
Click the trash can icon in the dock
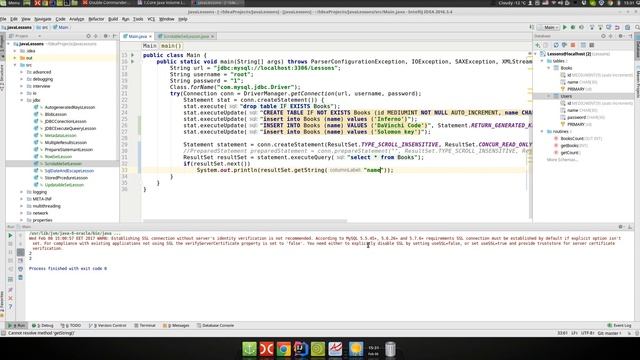coord(390,349)
